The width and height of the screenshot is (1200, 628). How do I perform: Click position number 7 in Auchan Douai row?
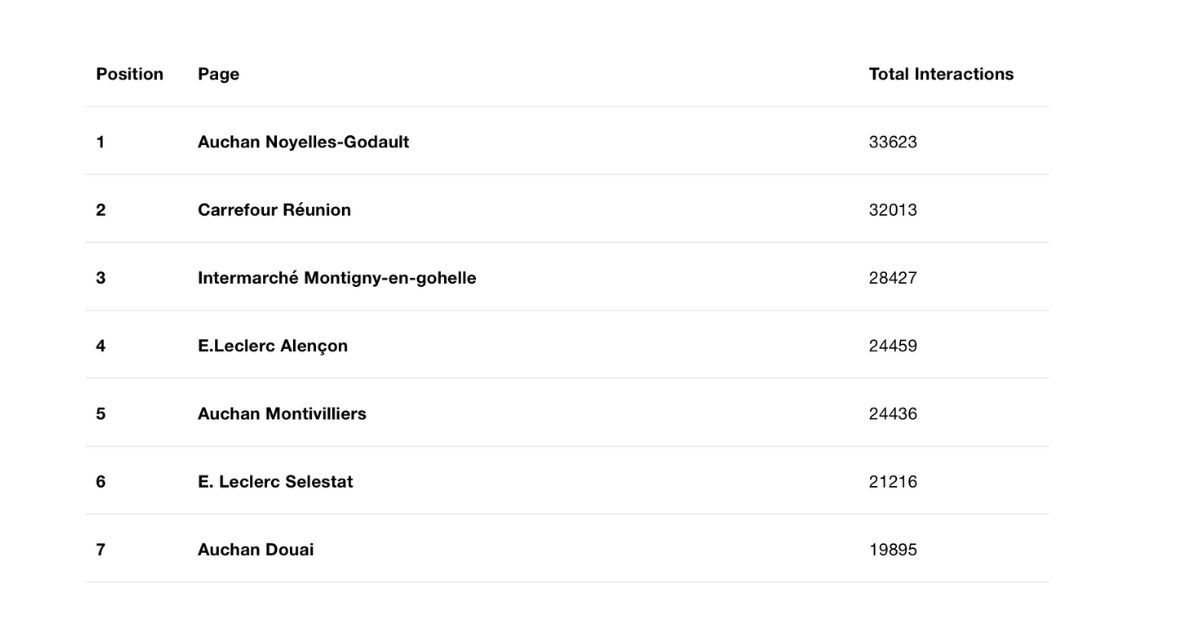101,550
